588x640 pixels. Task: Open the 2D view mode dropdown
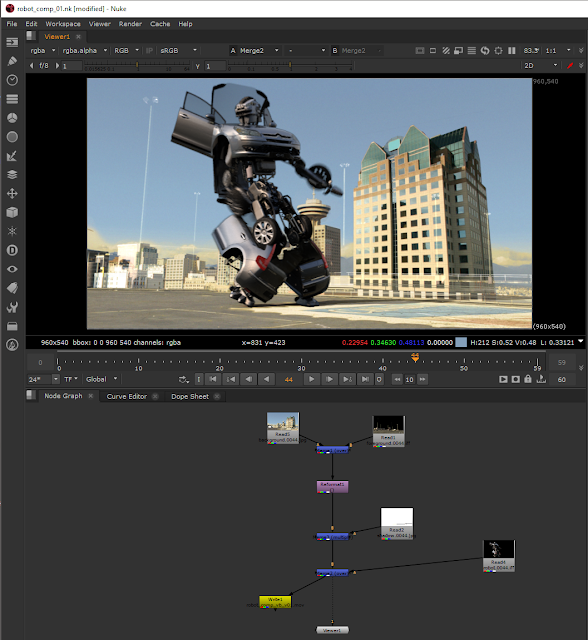point(541,65)
